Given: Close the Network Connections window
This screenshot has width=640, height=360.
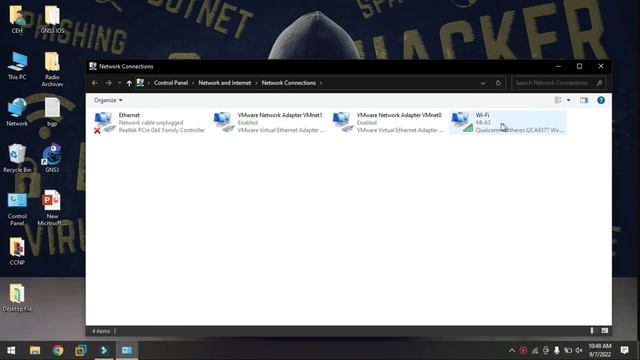Looking at the screenshot, I should [x=601, y=66].
